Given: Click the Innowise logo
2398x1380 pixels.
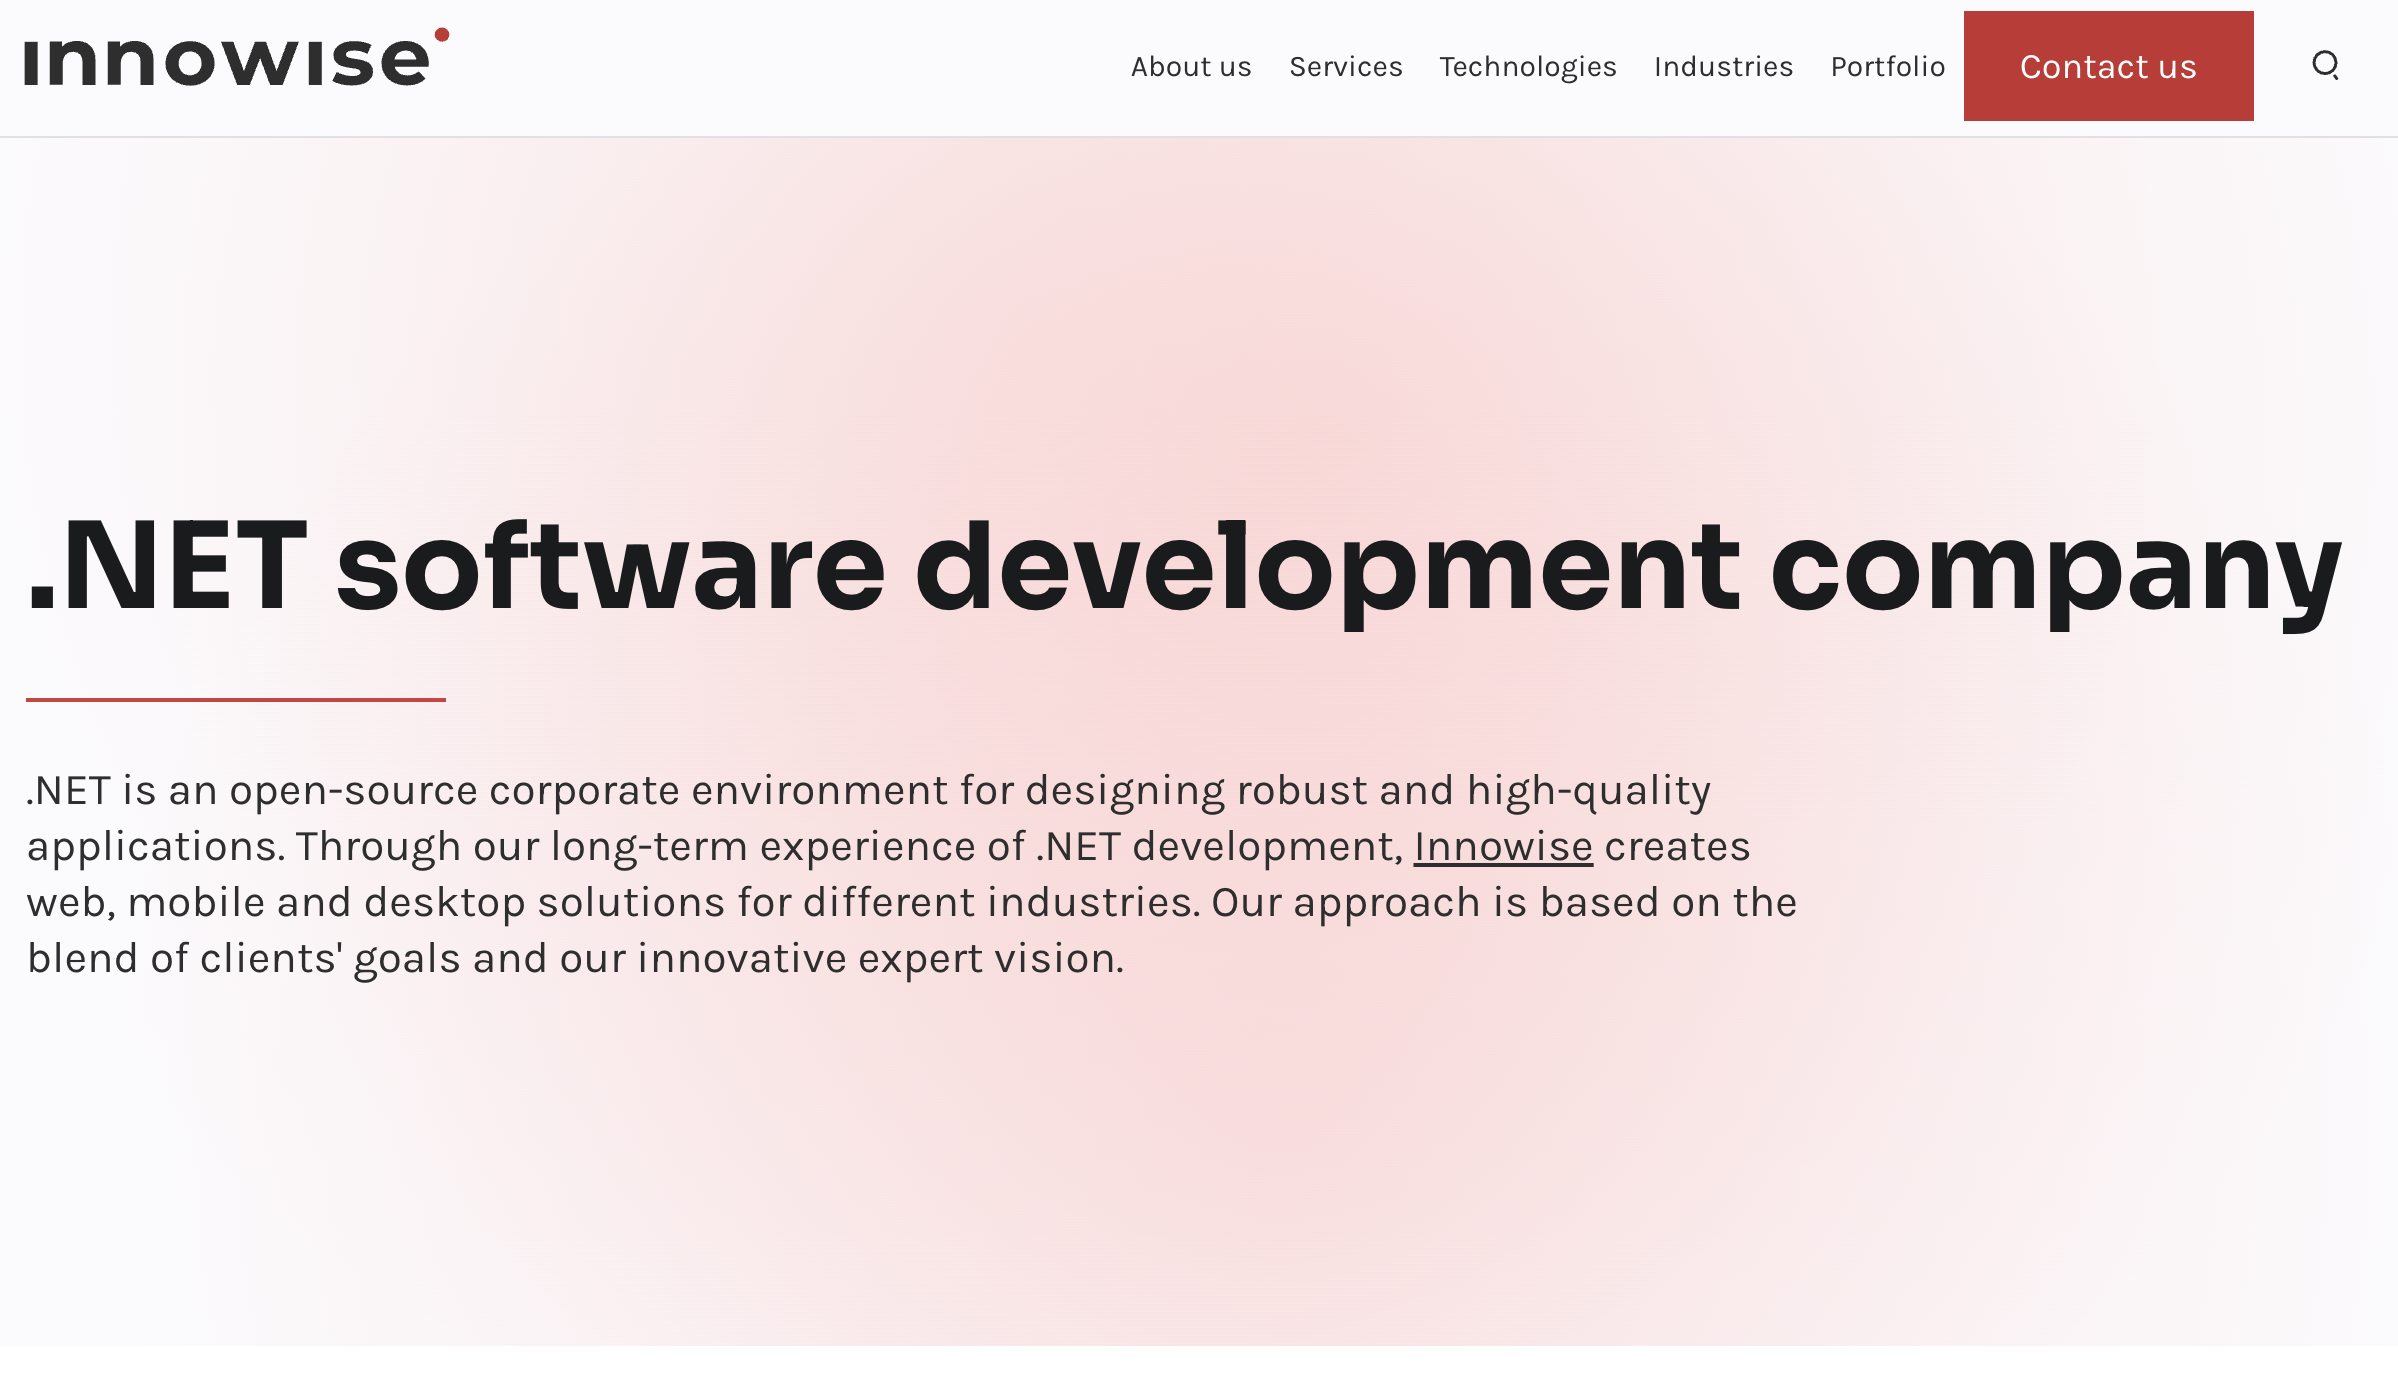Looking at the screenshot, I should pyautogui.click(x=237, y=57).
